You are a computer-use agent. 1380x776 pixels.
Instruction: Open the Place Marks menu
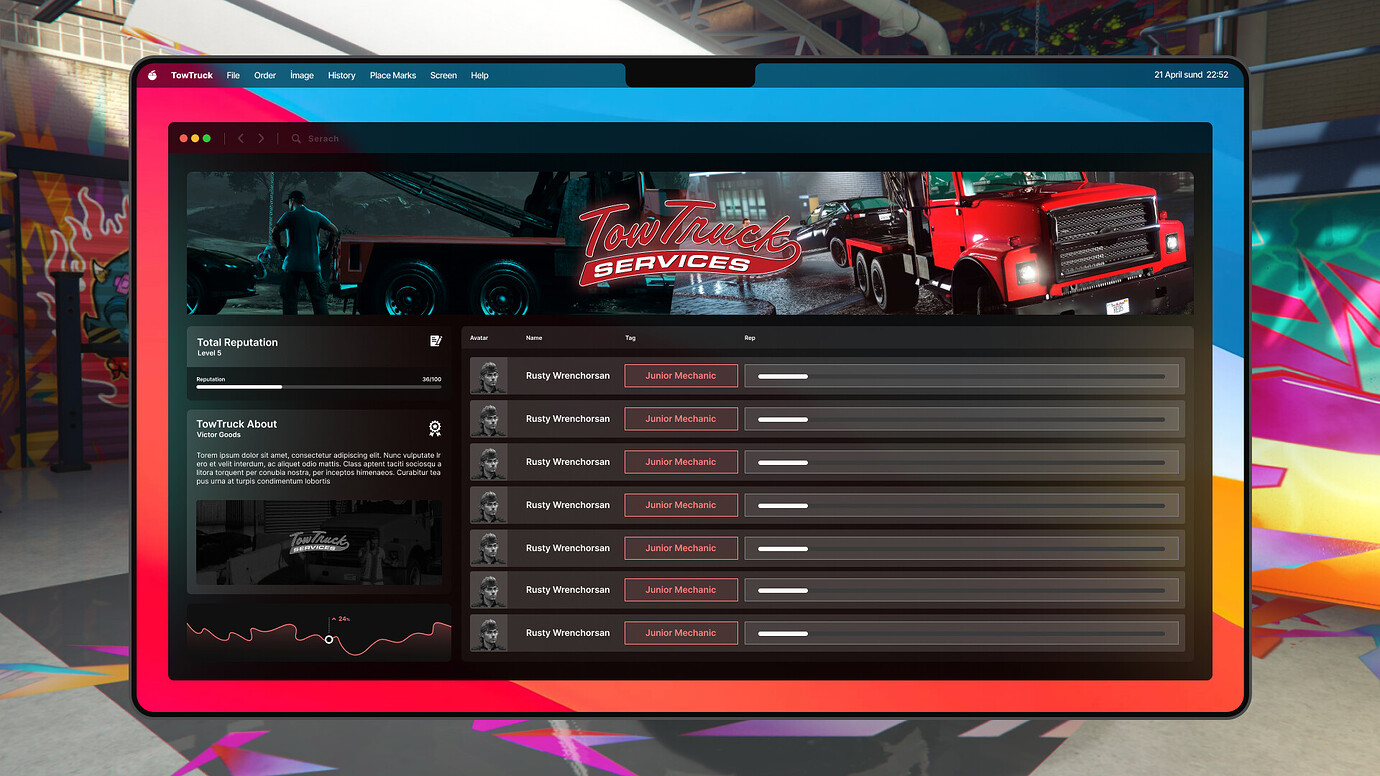(x=392, y=75)
